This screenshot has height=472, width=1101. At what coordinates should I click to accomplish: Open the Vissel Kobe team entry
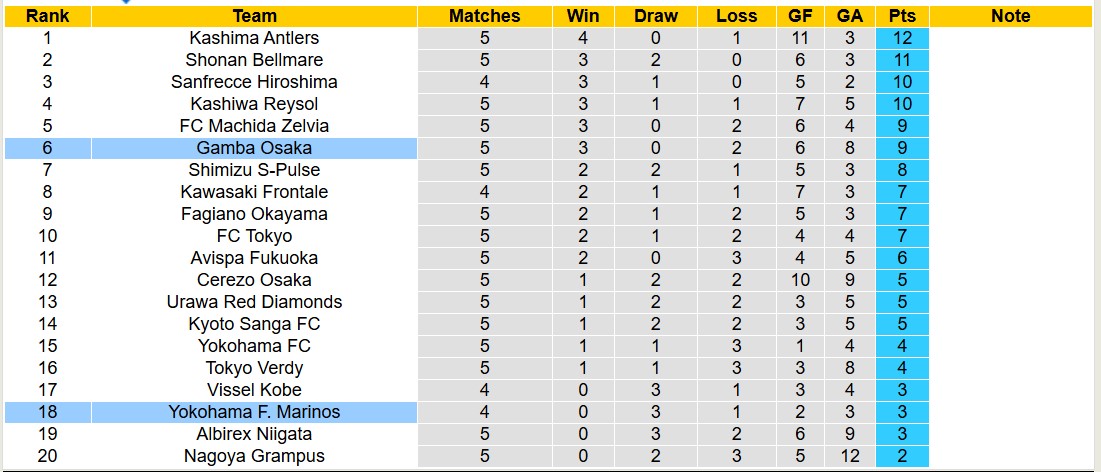point(254,390)
